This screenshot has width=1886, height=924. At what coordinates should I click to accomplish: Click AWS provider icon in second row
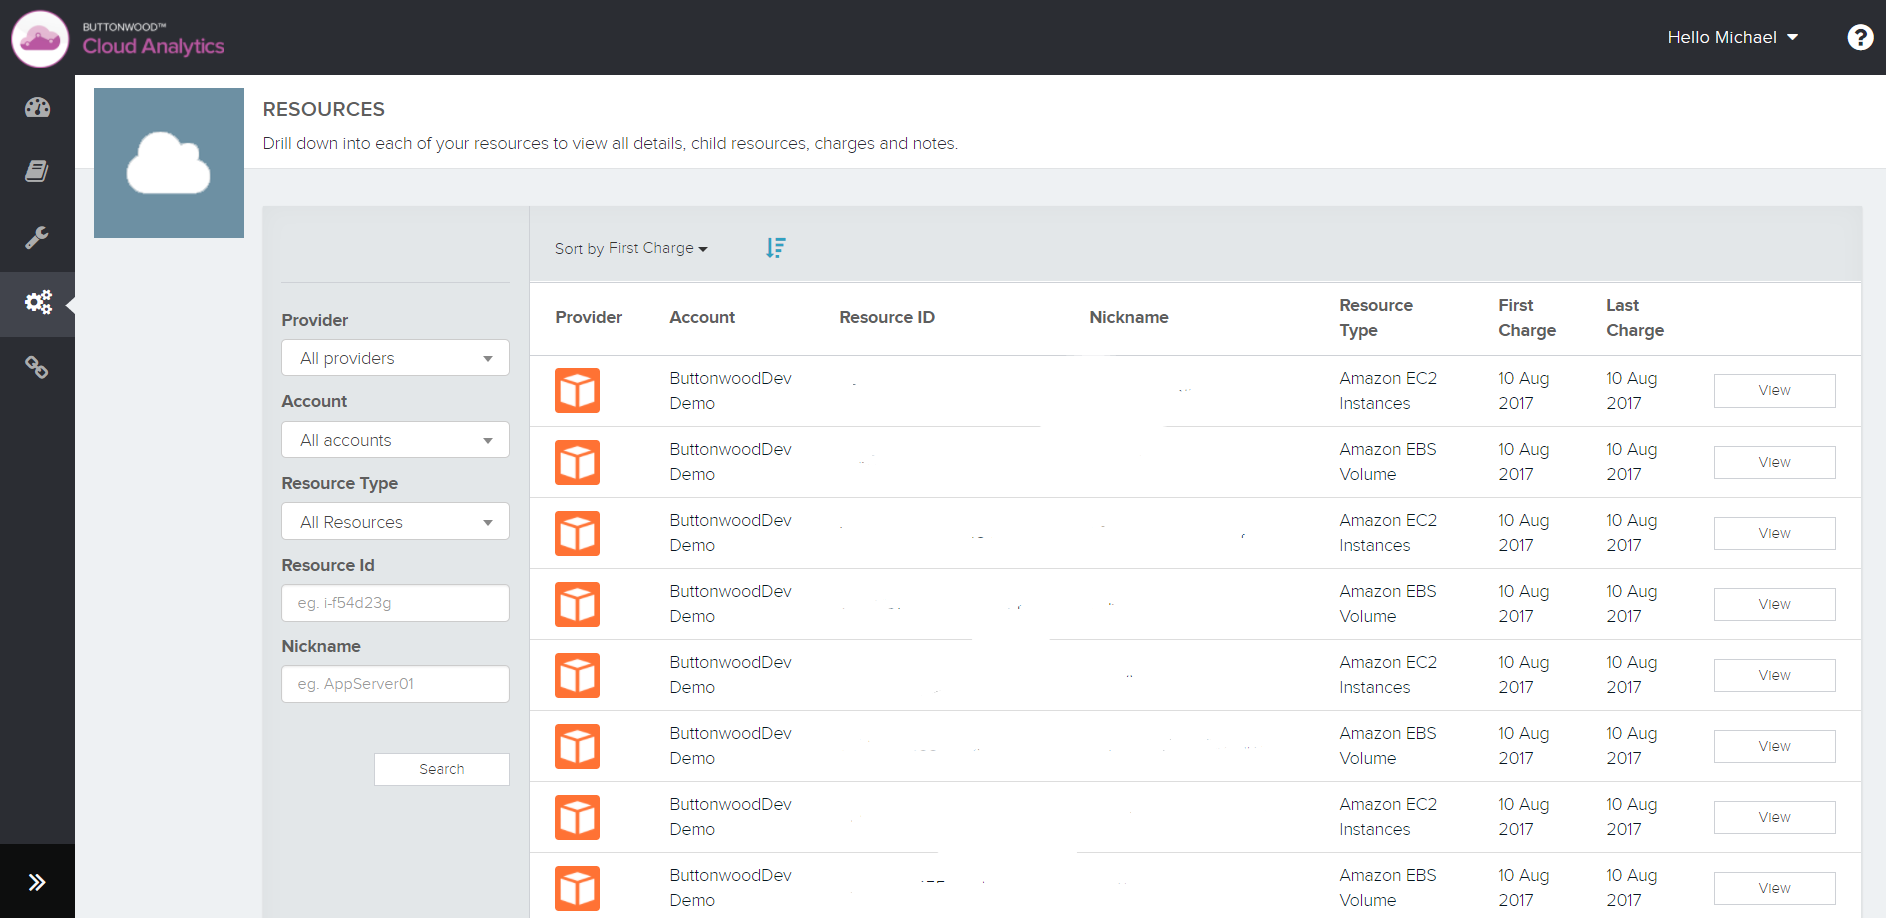(x=578, y=462)
